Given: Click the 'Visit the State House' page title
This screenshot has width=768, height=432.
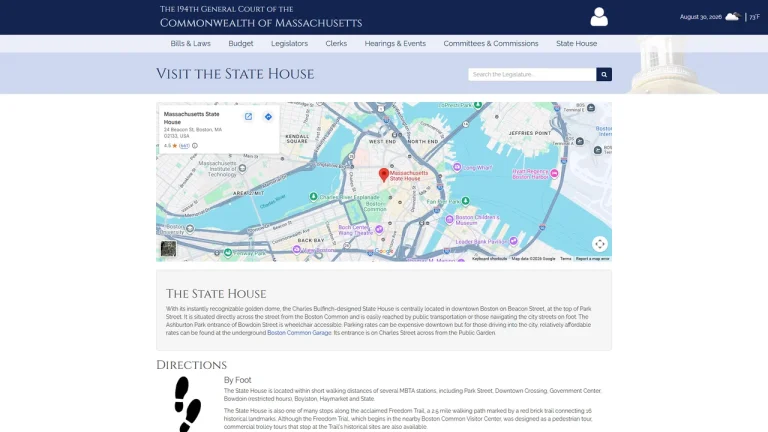Looking at the screenshot, I should [235, 74].
